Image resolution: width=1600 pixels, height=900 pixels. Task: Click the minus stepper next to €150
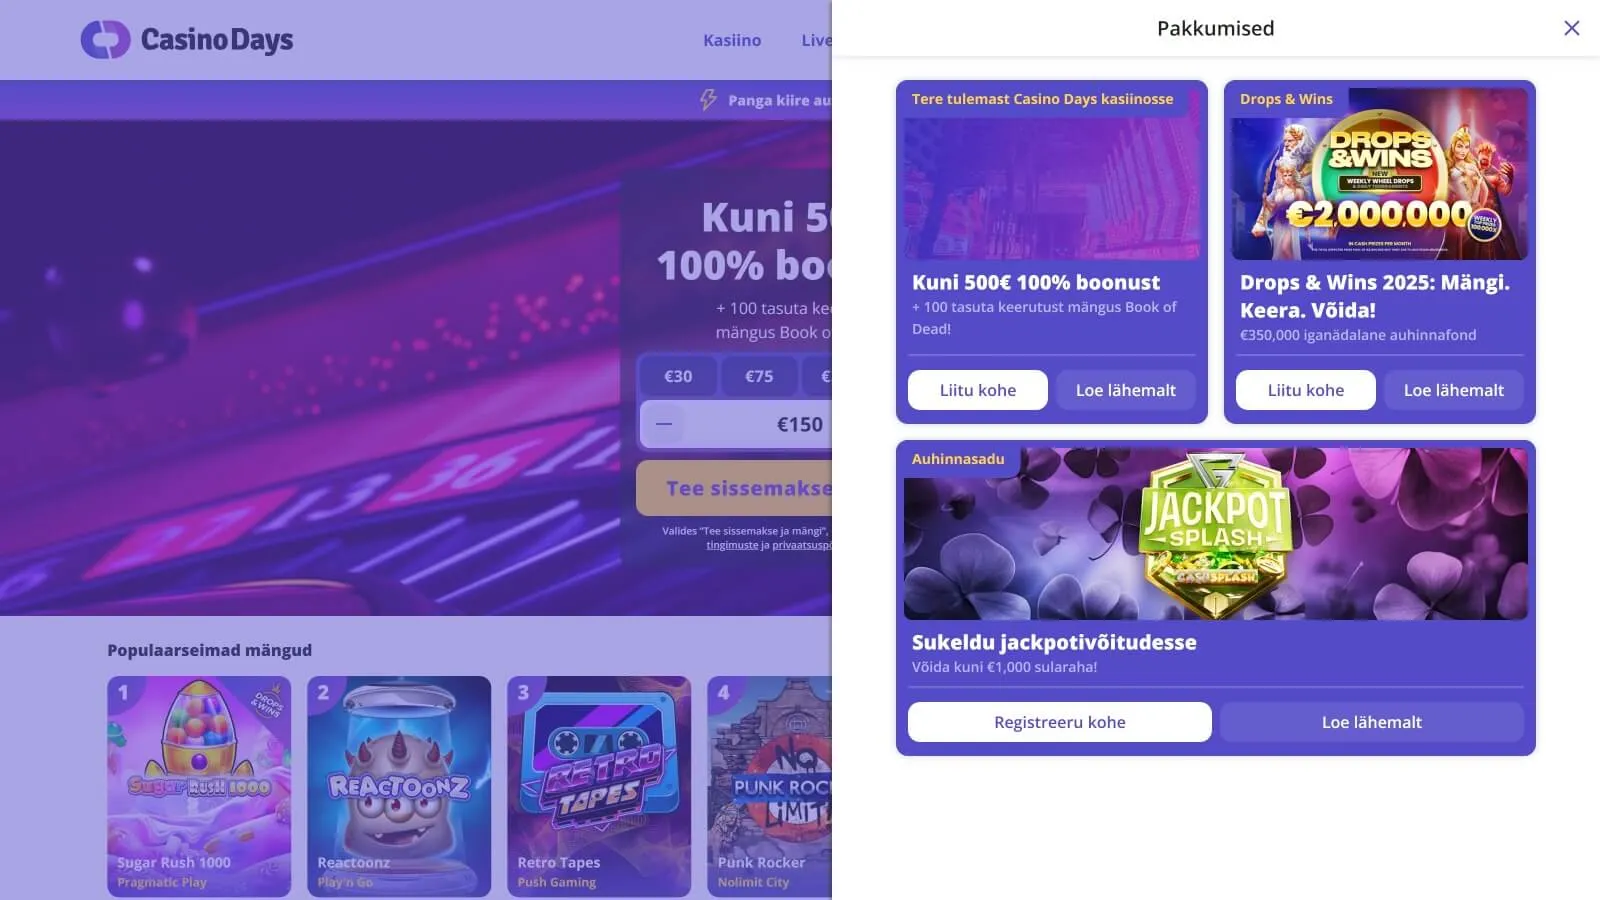point(664,424)
